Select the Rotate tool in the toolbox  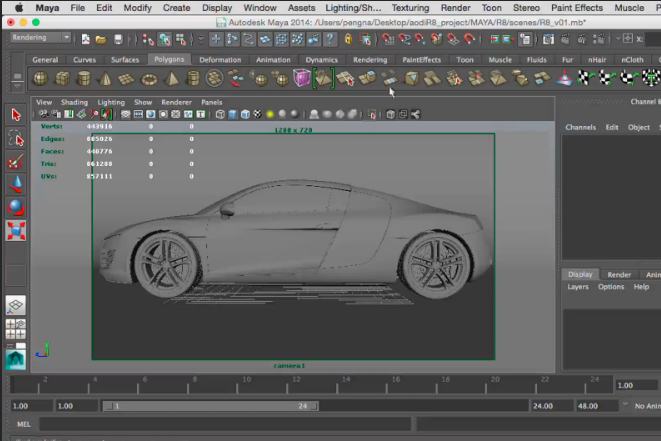pyautogui.click(x=16, y=208)
